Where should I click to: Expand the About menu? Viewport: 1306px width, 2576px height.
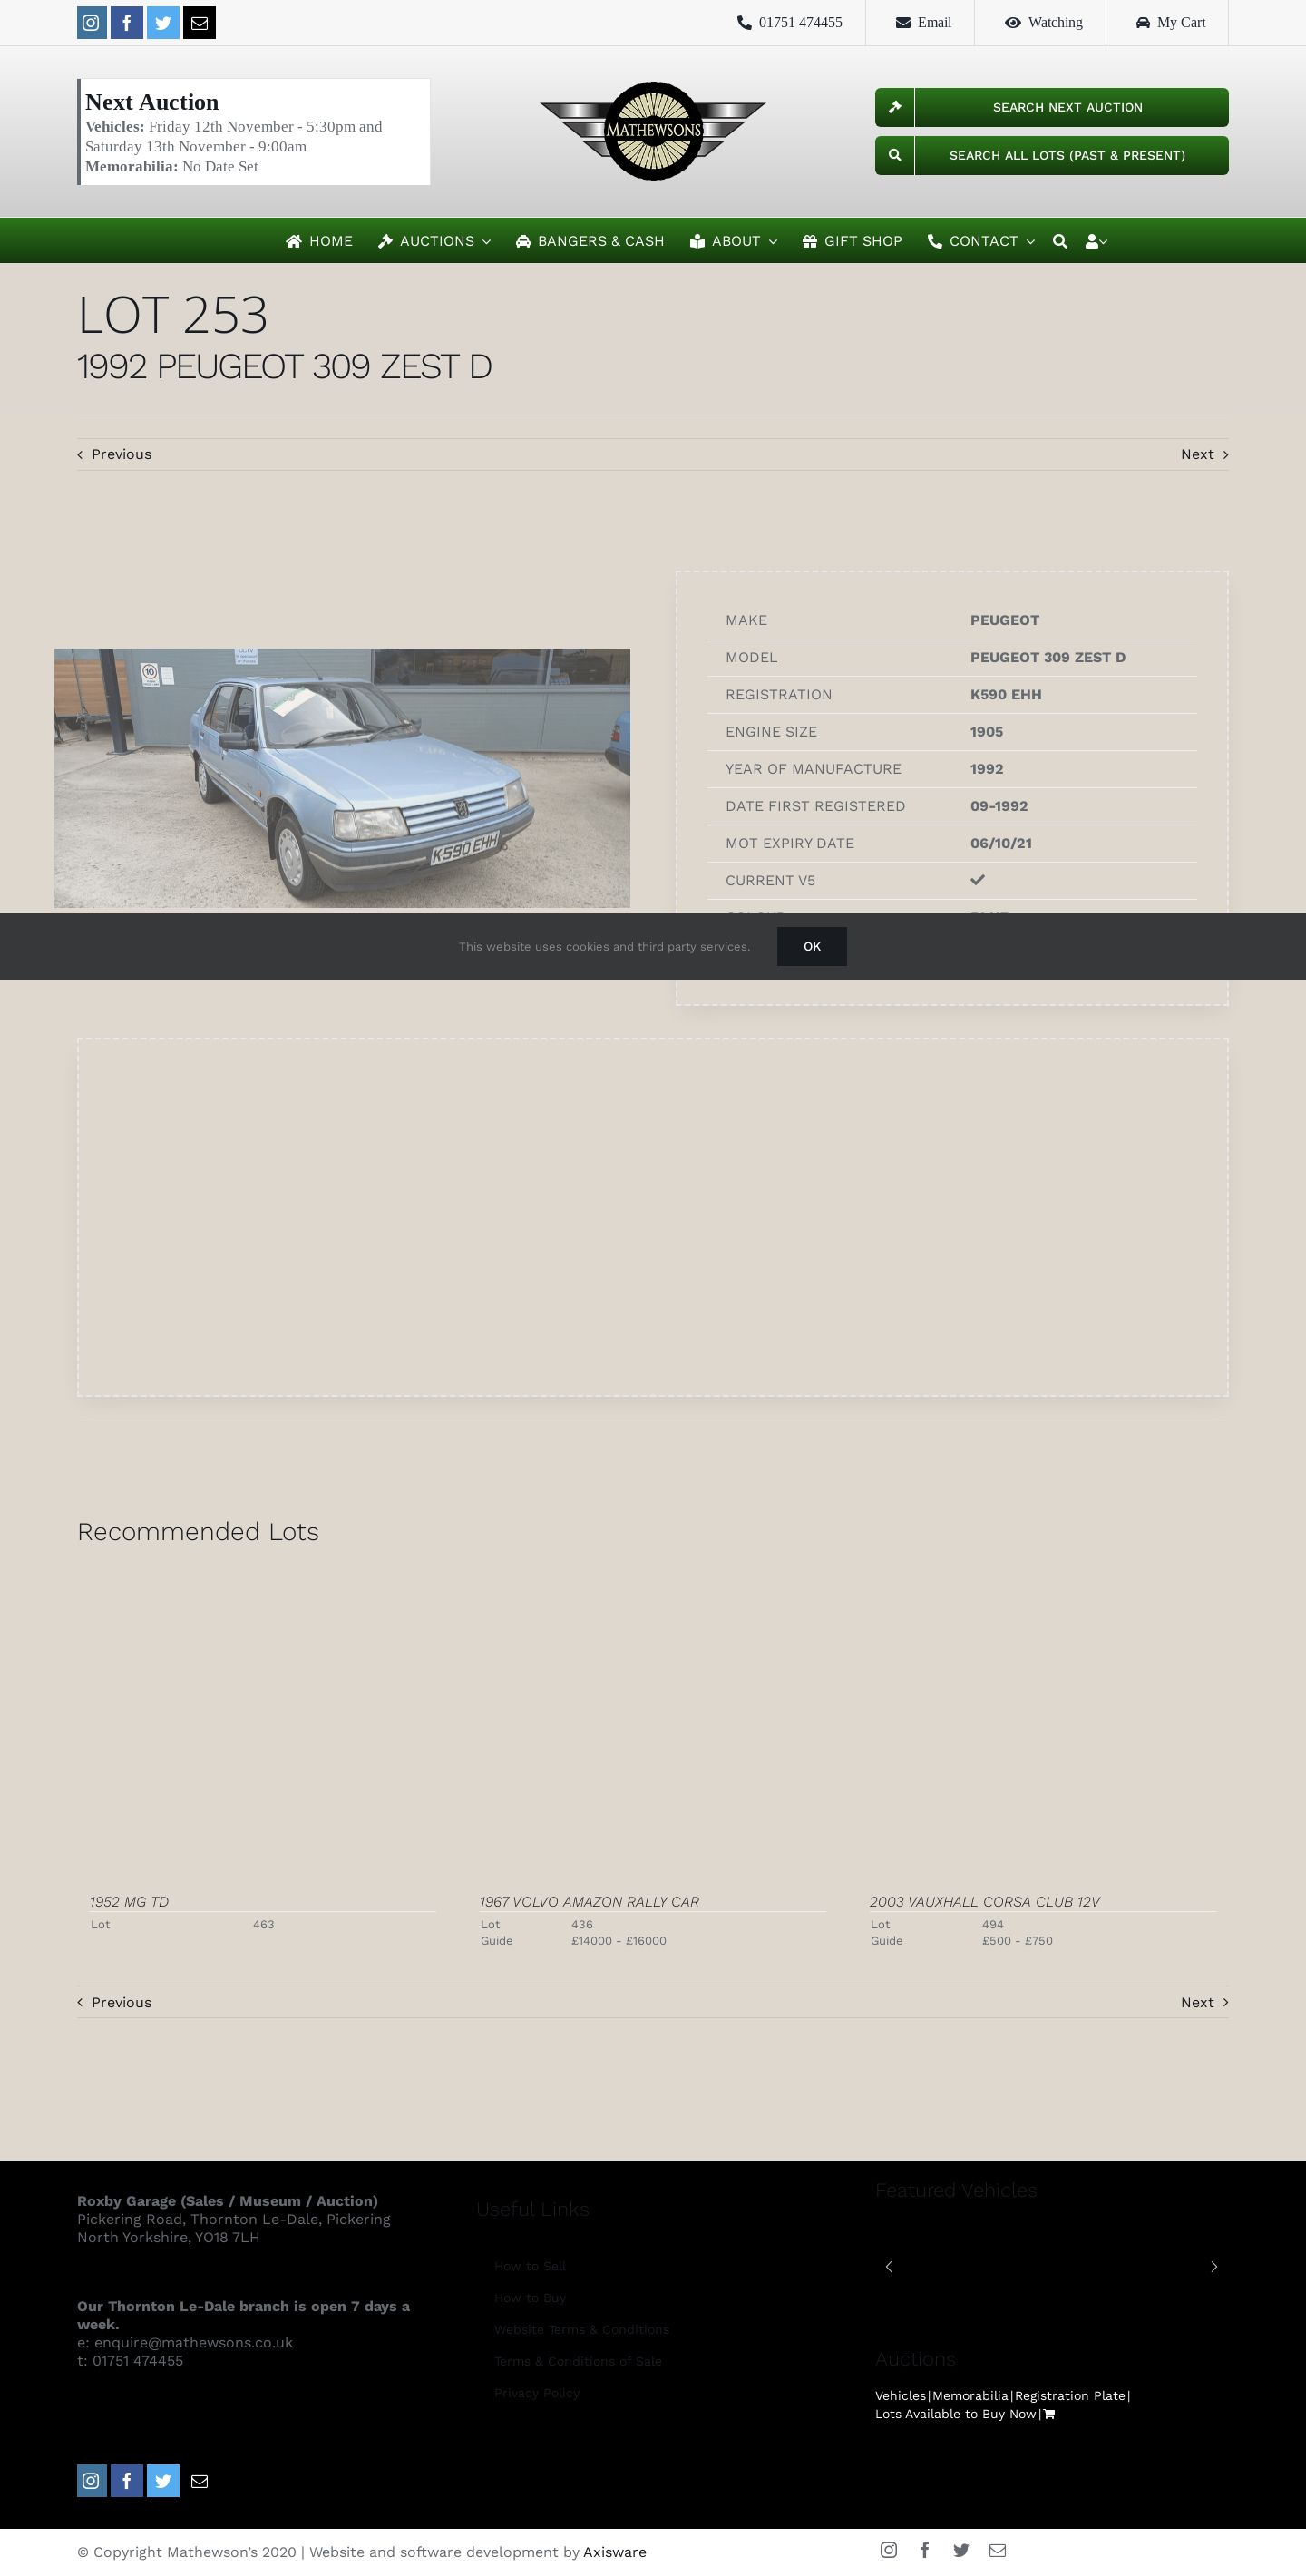[x=733, y=241]
